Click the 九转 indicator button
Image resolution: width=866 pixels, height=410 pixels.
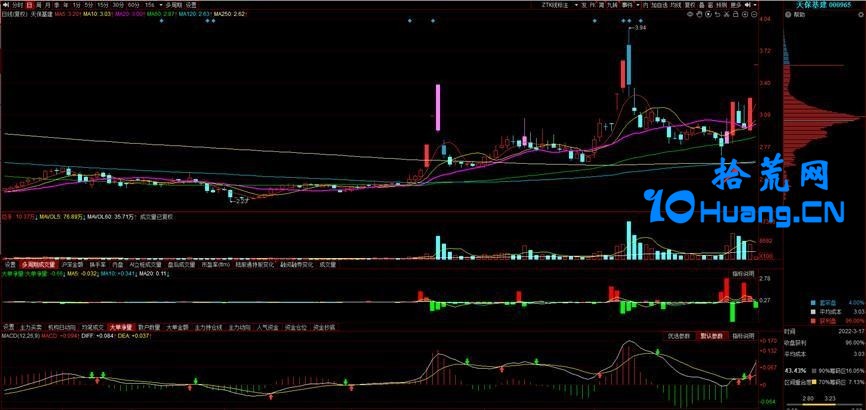pyautogui.click(x=612, y=5)
